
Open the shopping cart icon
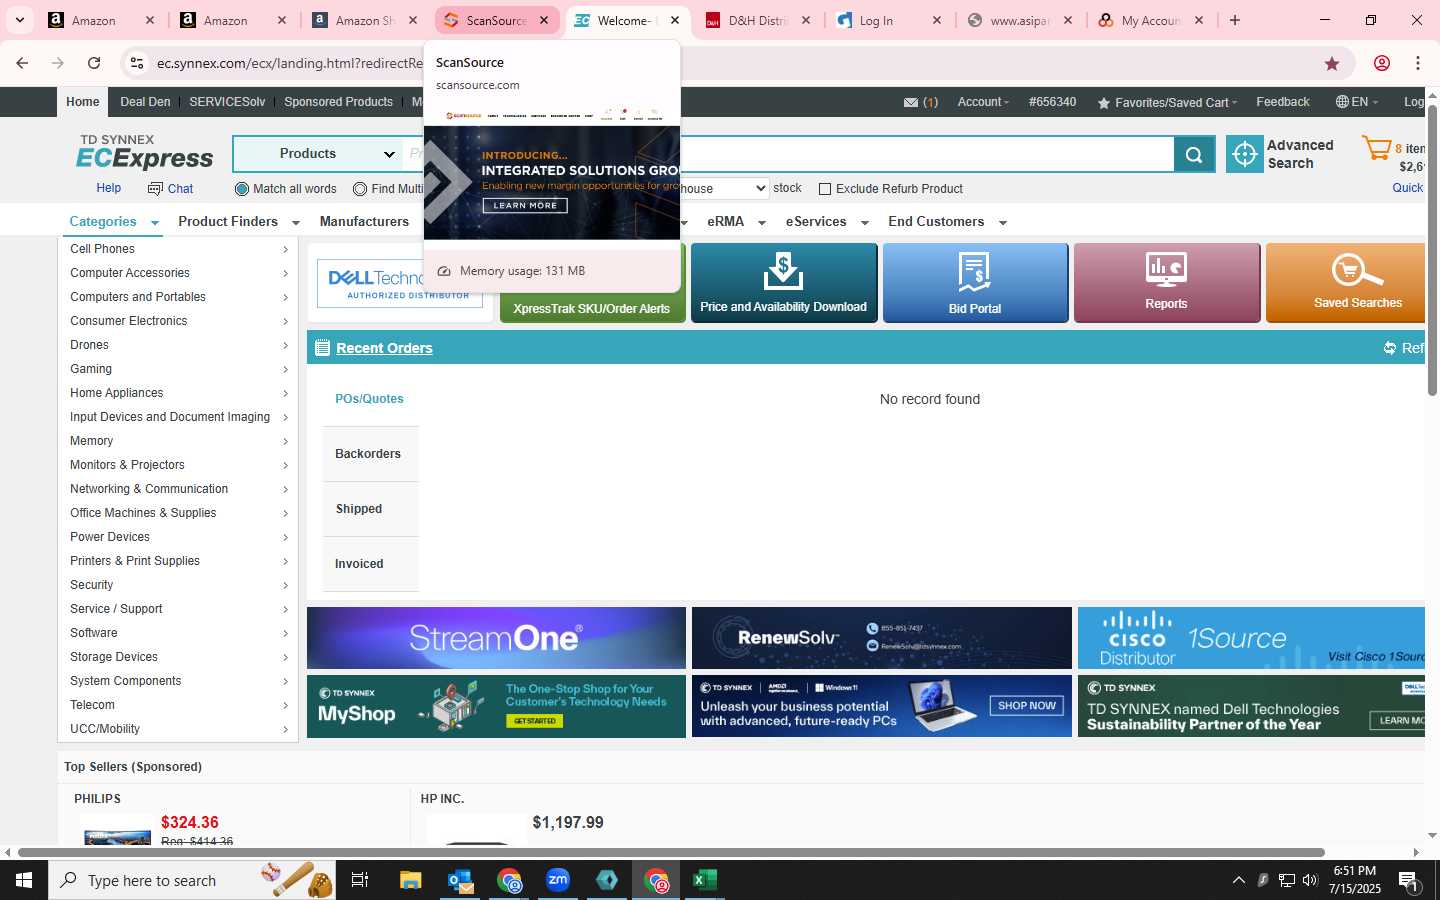[x=1377, y=149]
